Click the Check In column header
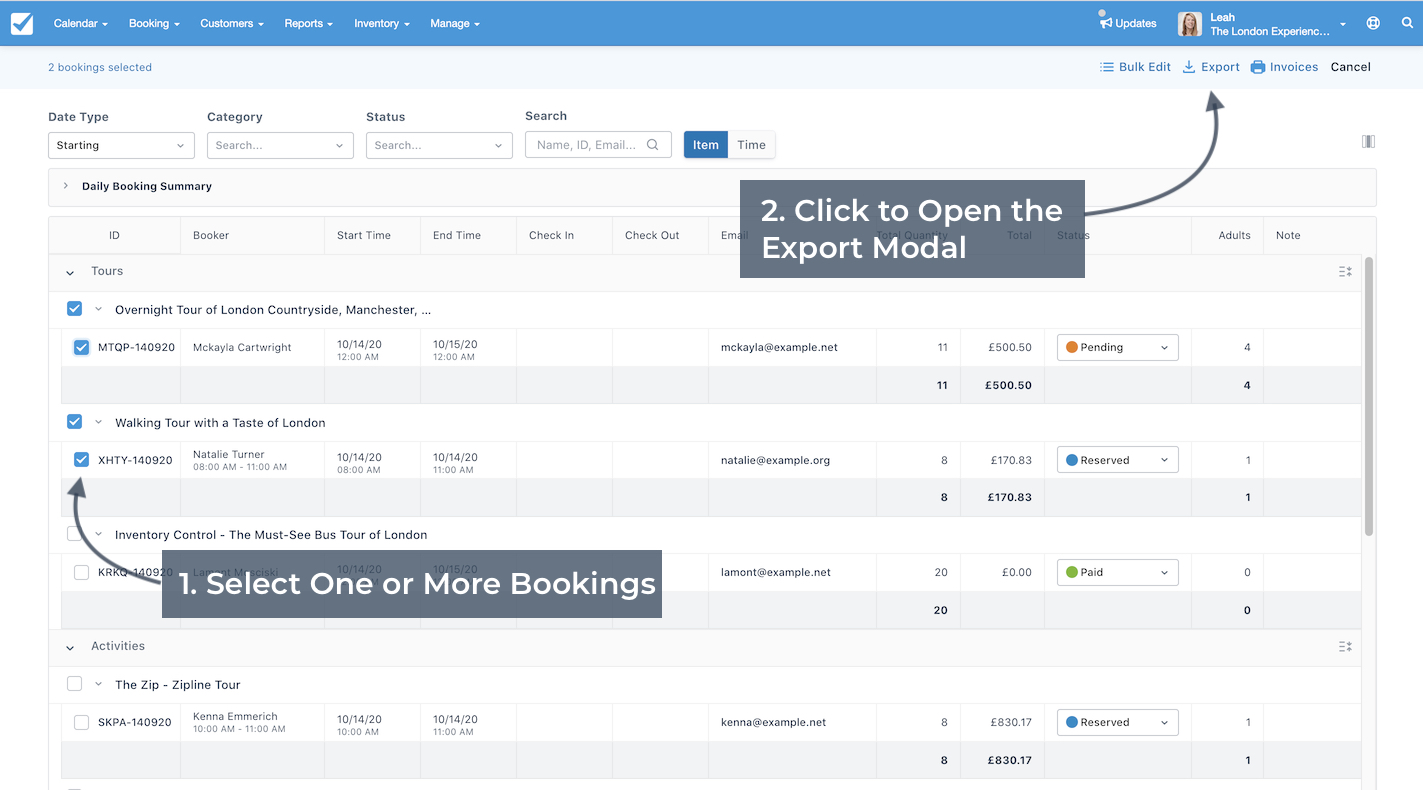 (551, 235)
